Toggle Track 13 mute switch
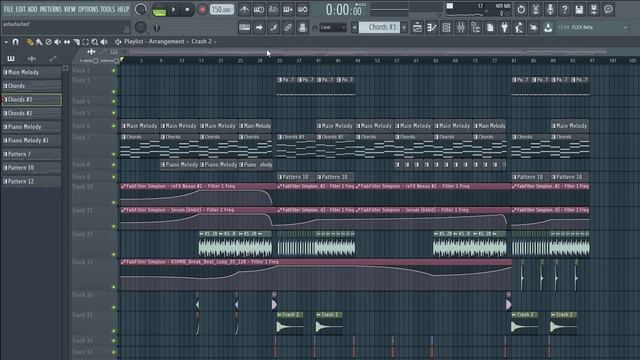Image resolution: width=640 pixels, height=360 pixels. point(114,287)
